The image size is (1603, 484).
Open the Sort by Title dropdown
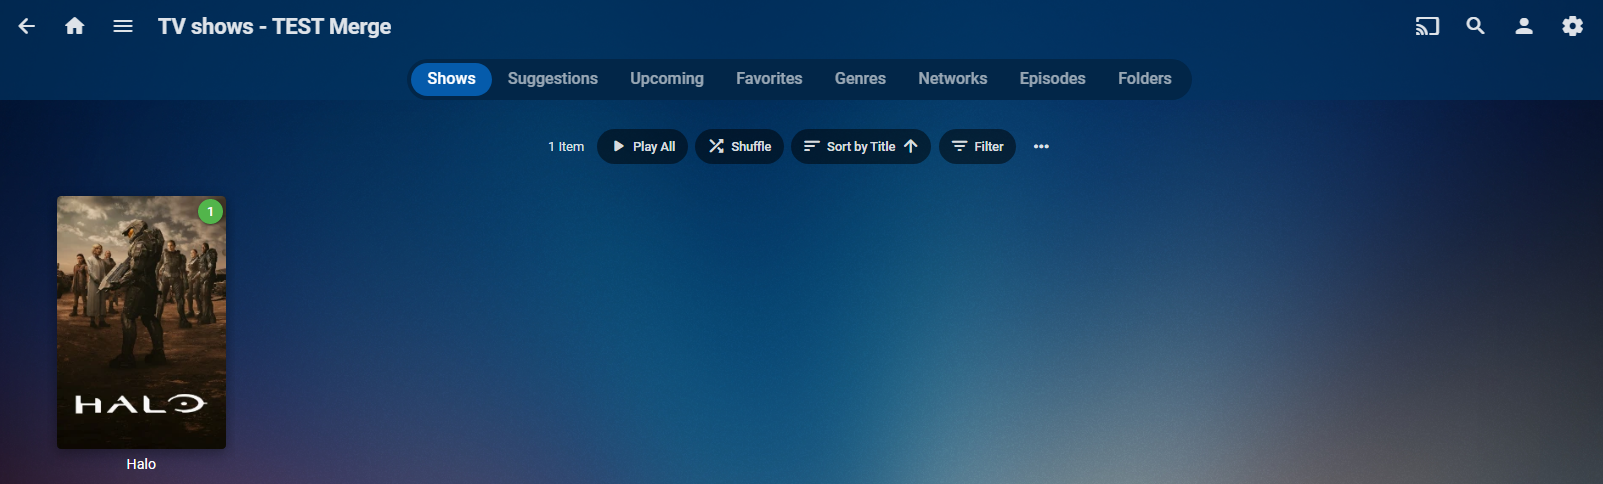861,146
